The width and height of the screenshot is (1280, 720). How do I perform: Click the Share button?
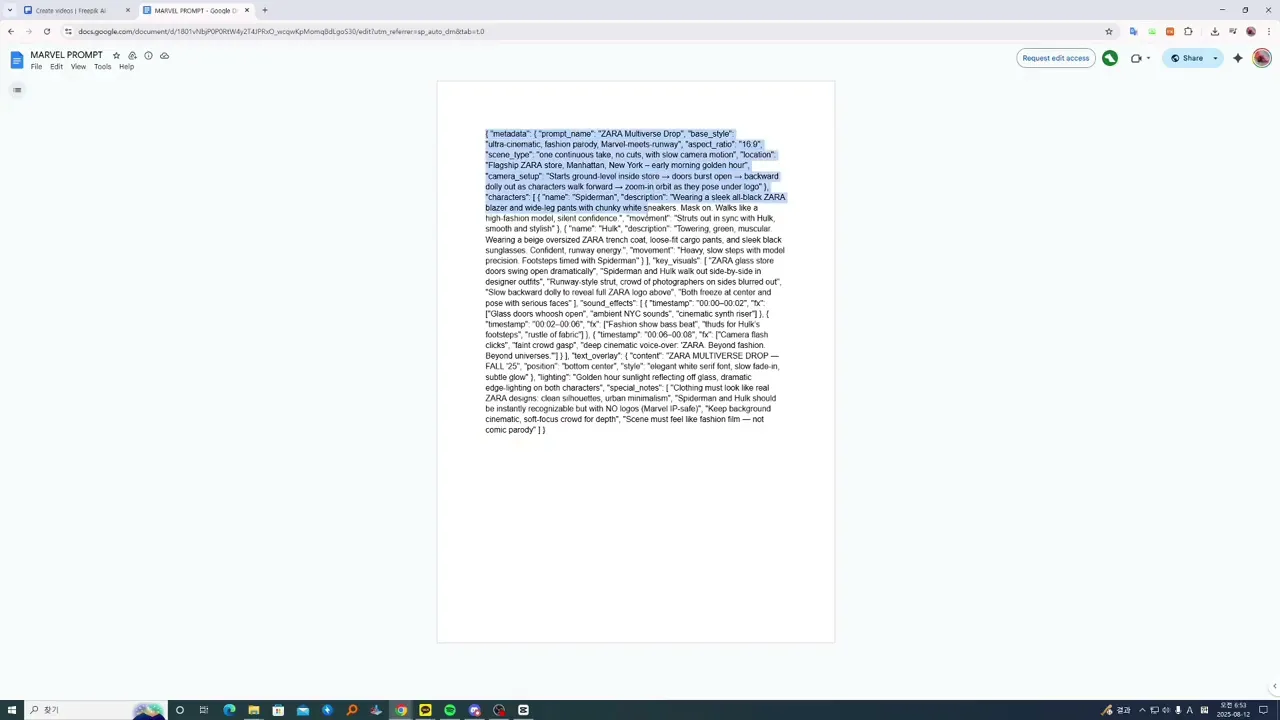(1187, 58)
